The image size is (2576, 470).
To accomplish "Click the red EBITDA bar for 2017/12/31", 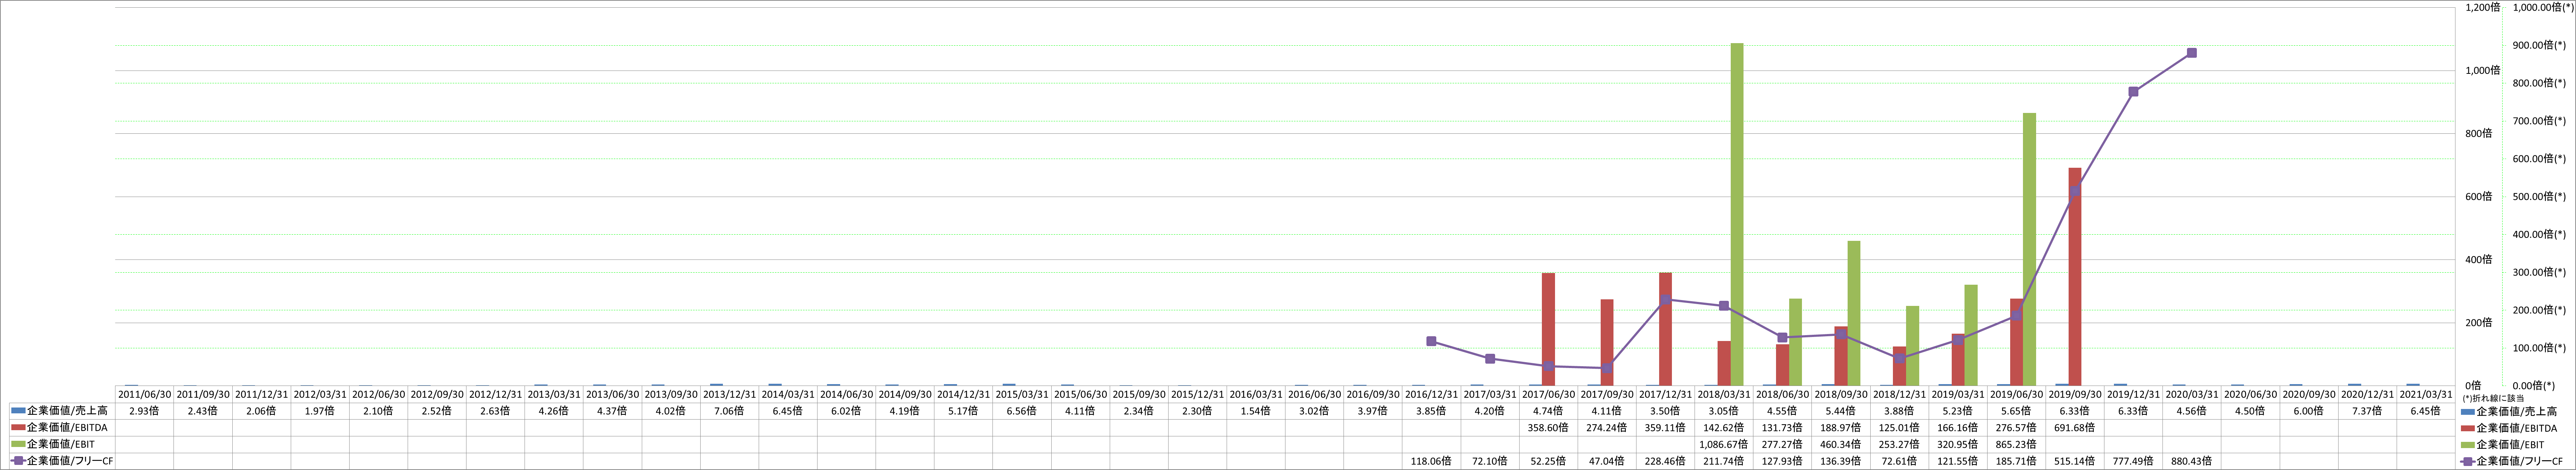I will pos(1665,329).
